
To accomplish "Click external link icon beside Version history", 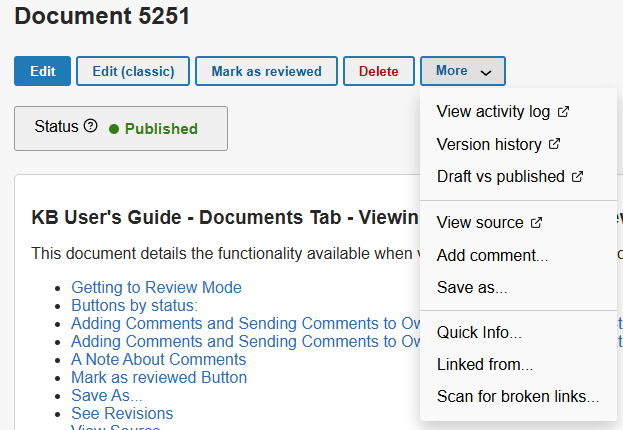I will [553, 145].
